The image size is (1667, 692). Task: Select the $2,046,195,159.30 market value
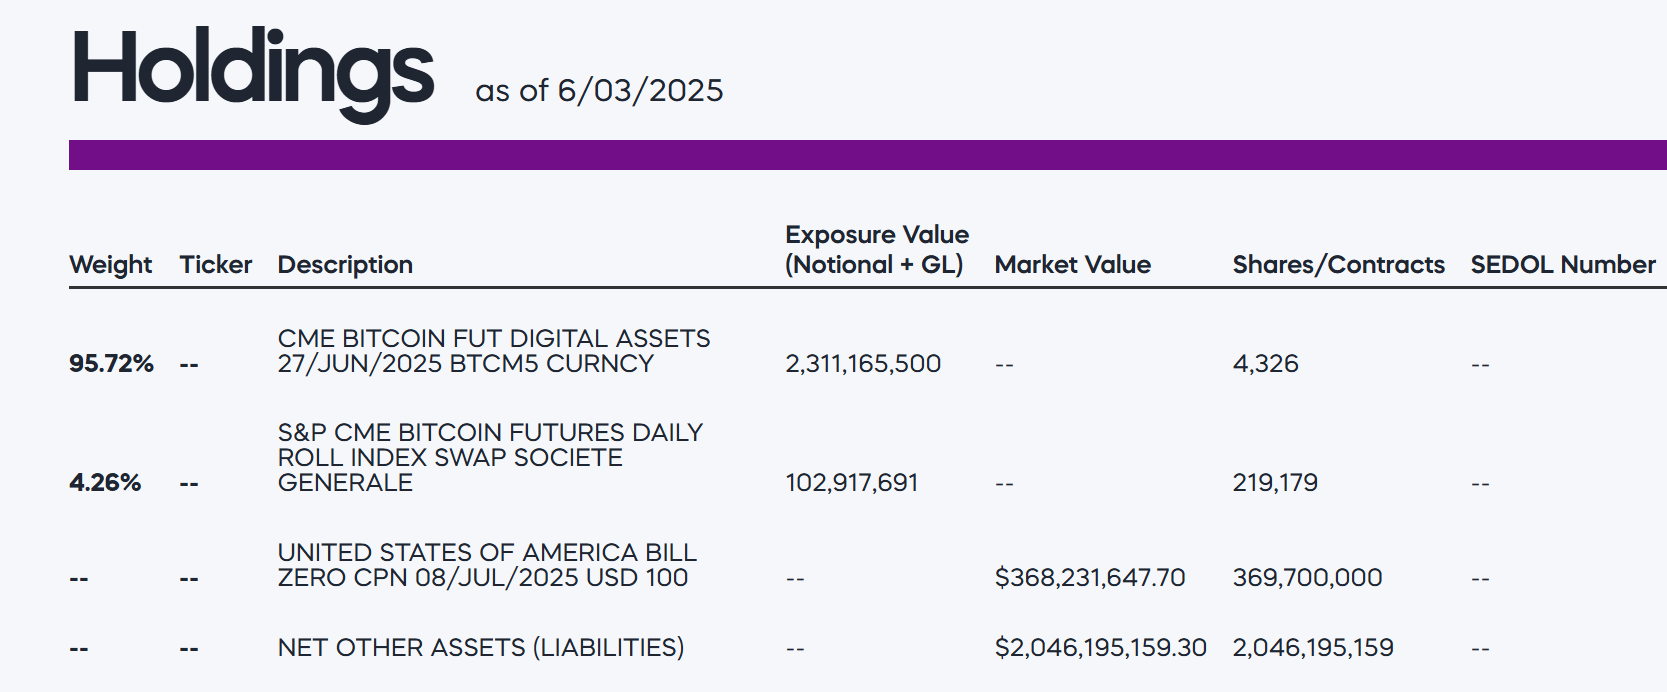coord(1100,648)
